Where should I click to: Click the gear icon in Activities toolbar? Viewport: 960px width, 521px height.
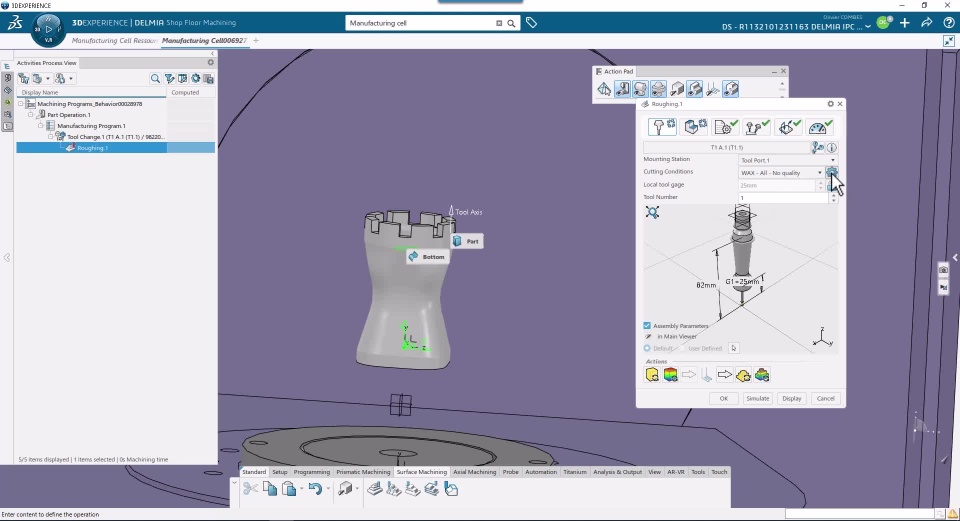[195, 78]
